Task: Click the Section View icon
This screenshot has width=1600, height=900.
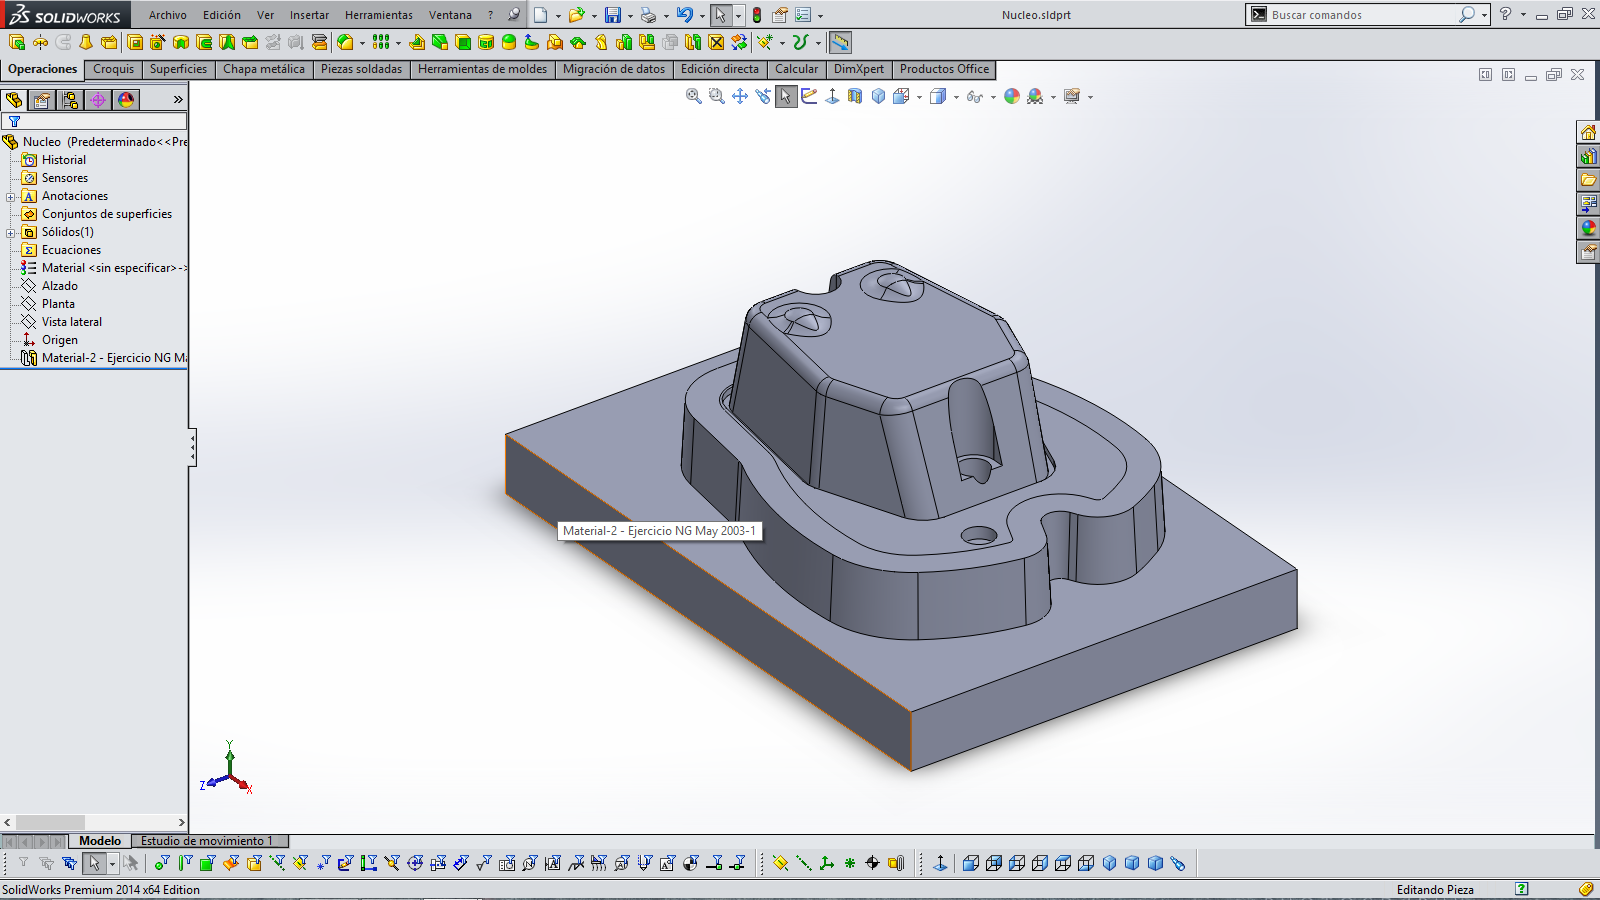Action: [855, 96]
